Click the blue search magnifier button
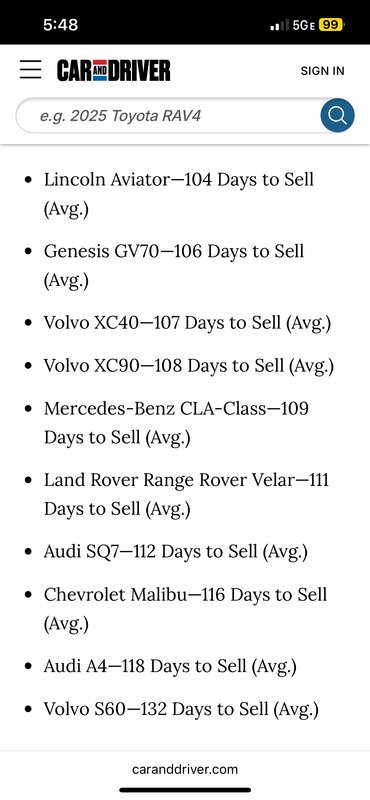This screenshot has height=800, width=370. tap(337, 115)
